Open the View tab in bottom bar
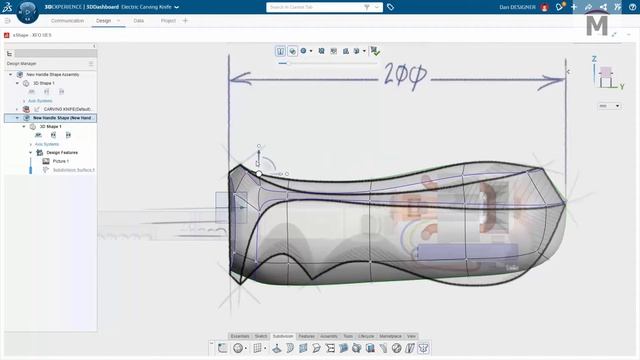The image size is (640, 360). coord(411,336)
